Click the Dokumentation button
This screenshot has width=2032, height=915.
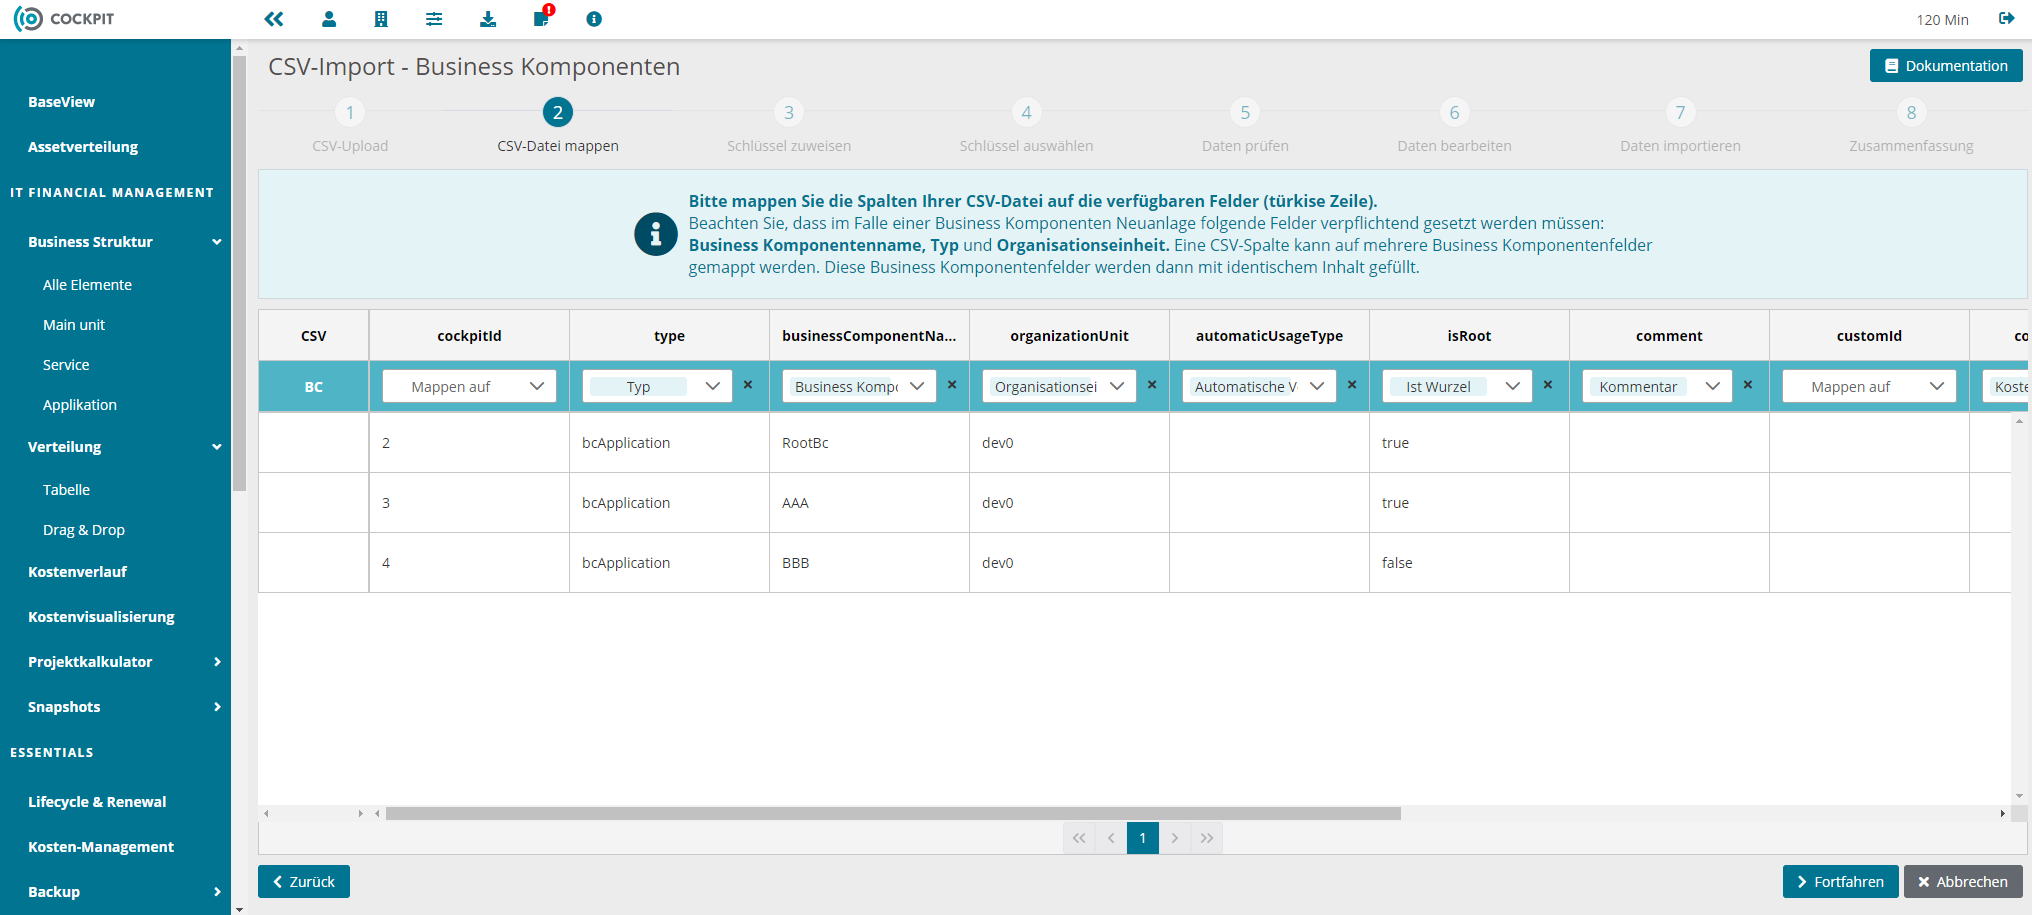tap(1946, 66)
